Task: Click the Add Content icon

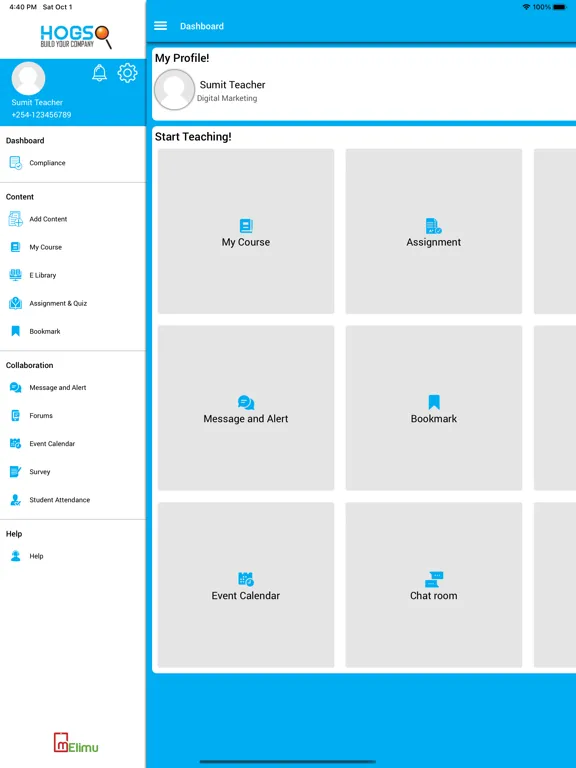Action: [x=16, y=219]
